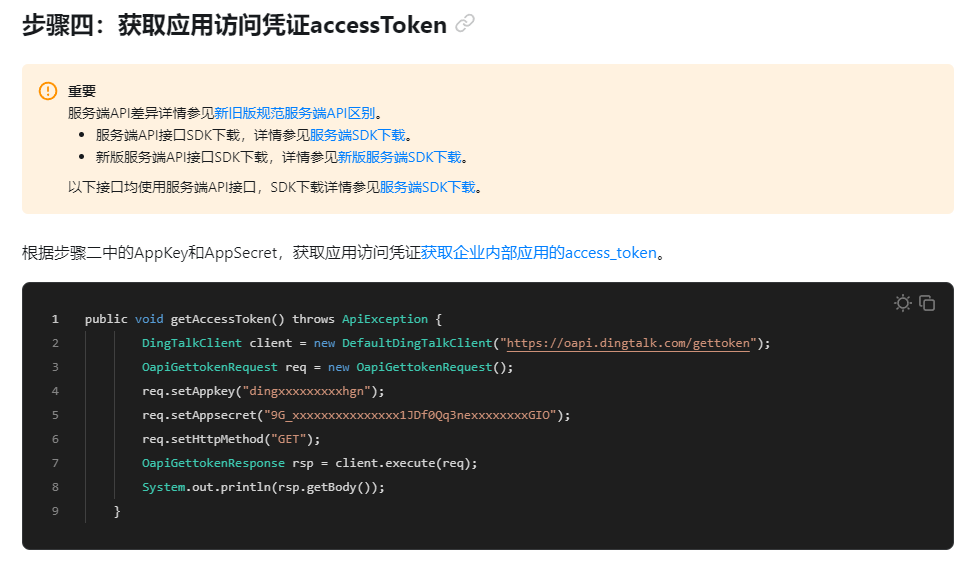Viewport: 972px width, 588px height.
Task: Click the req.setHttpMethod("GET") code line
Action: (x=231, y=439)
